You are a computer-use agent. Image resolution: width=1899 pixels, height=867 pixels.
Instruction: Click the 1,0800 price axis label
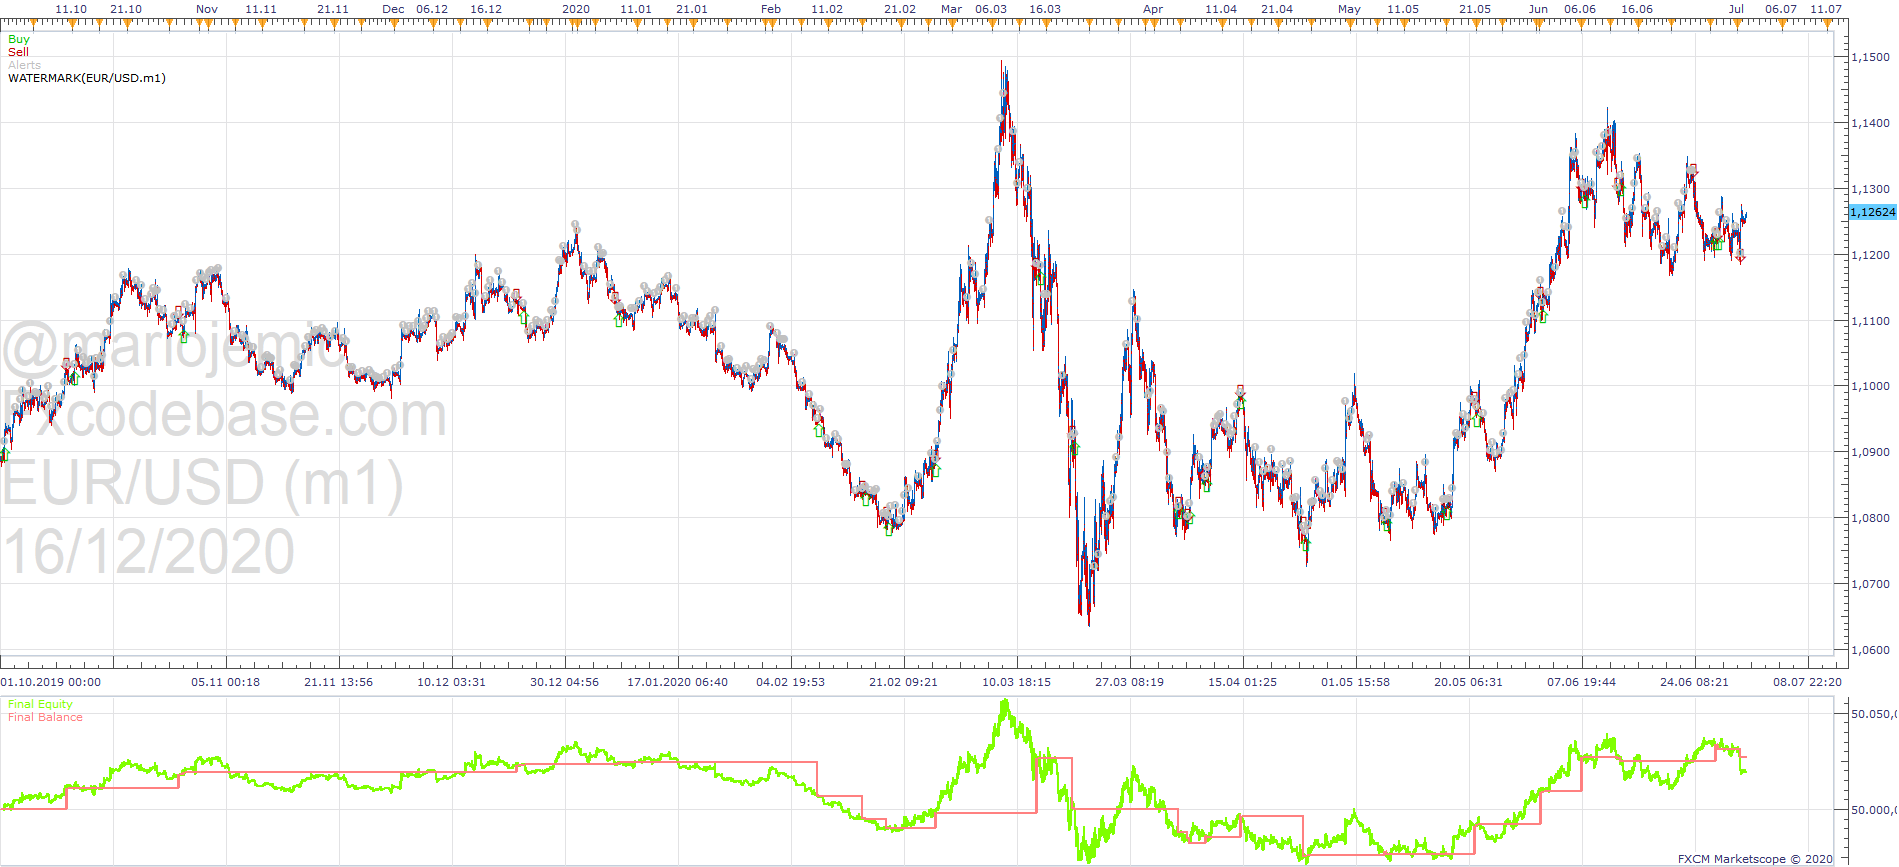[x=1870, y=518]
